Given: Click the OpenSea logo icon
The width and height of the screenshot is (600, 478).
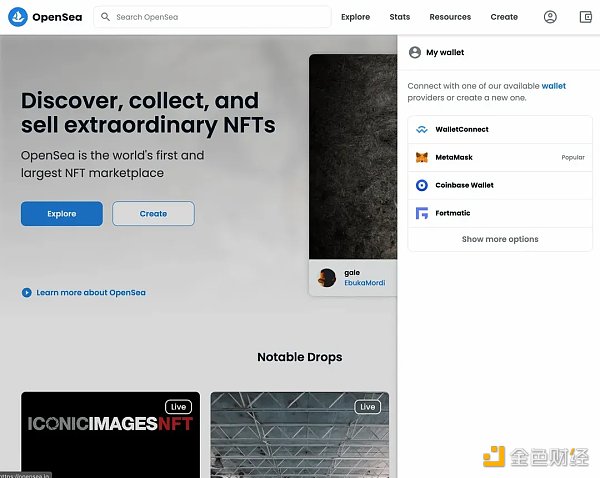Looking at the screenshot, I should (17, 17).
